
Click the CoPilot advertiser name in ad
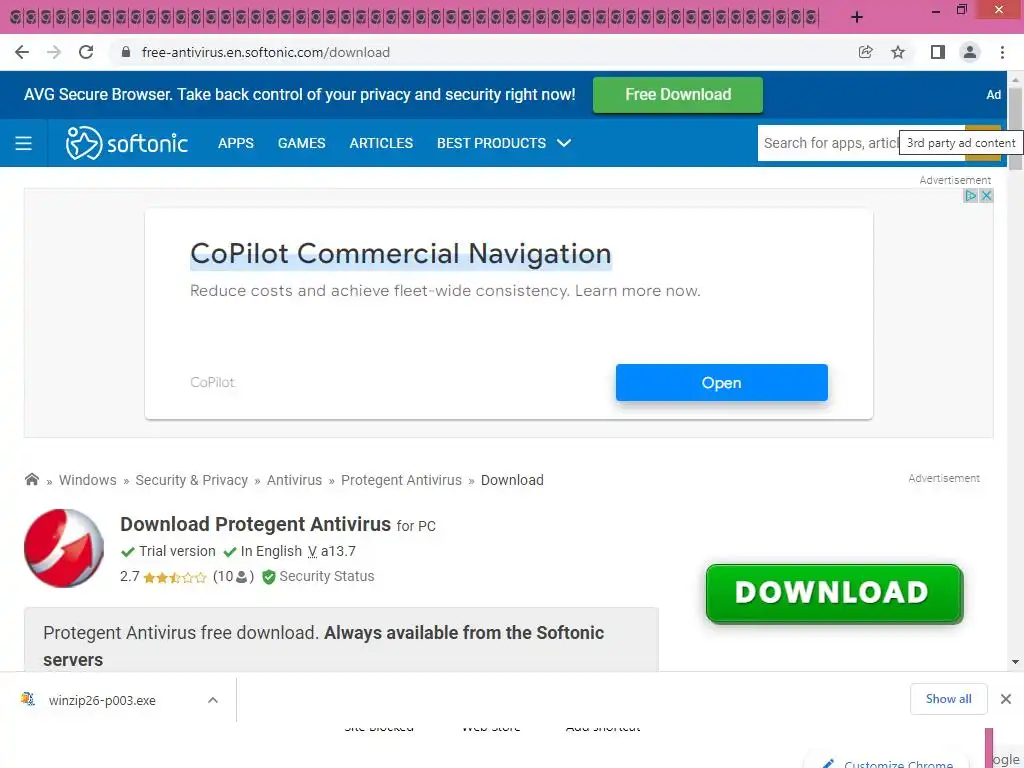click(x=212, y=383)
